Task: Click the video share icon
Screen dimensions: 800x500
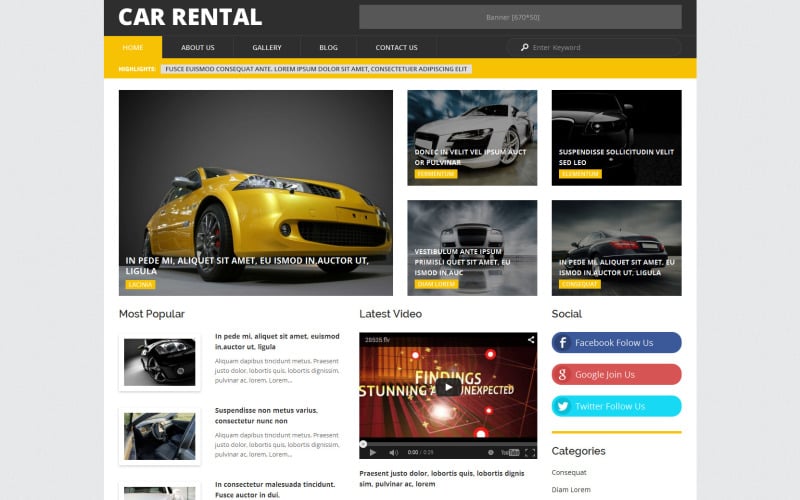Action: pyautogui.click(x=531, y=340)
